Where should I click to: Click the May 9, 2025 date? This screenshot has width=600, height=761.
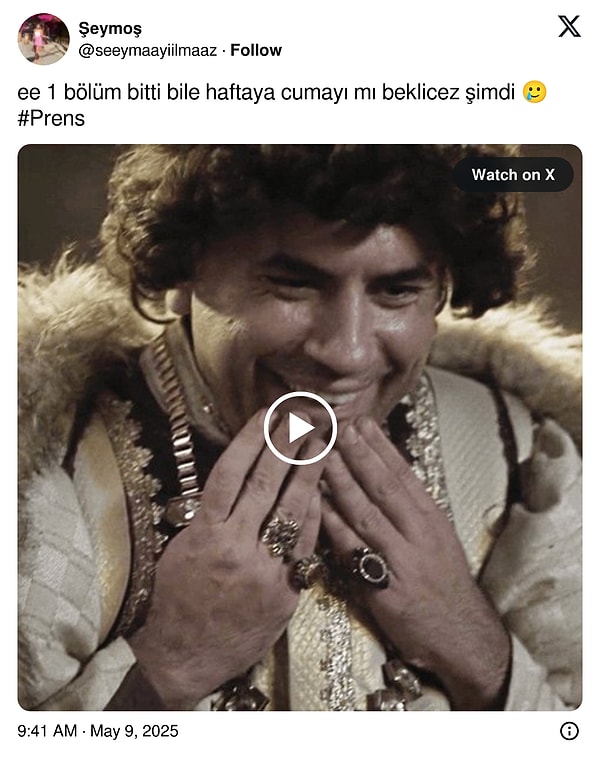pyautogui.click(x=134, y=731)
